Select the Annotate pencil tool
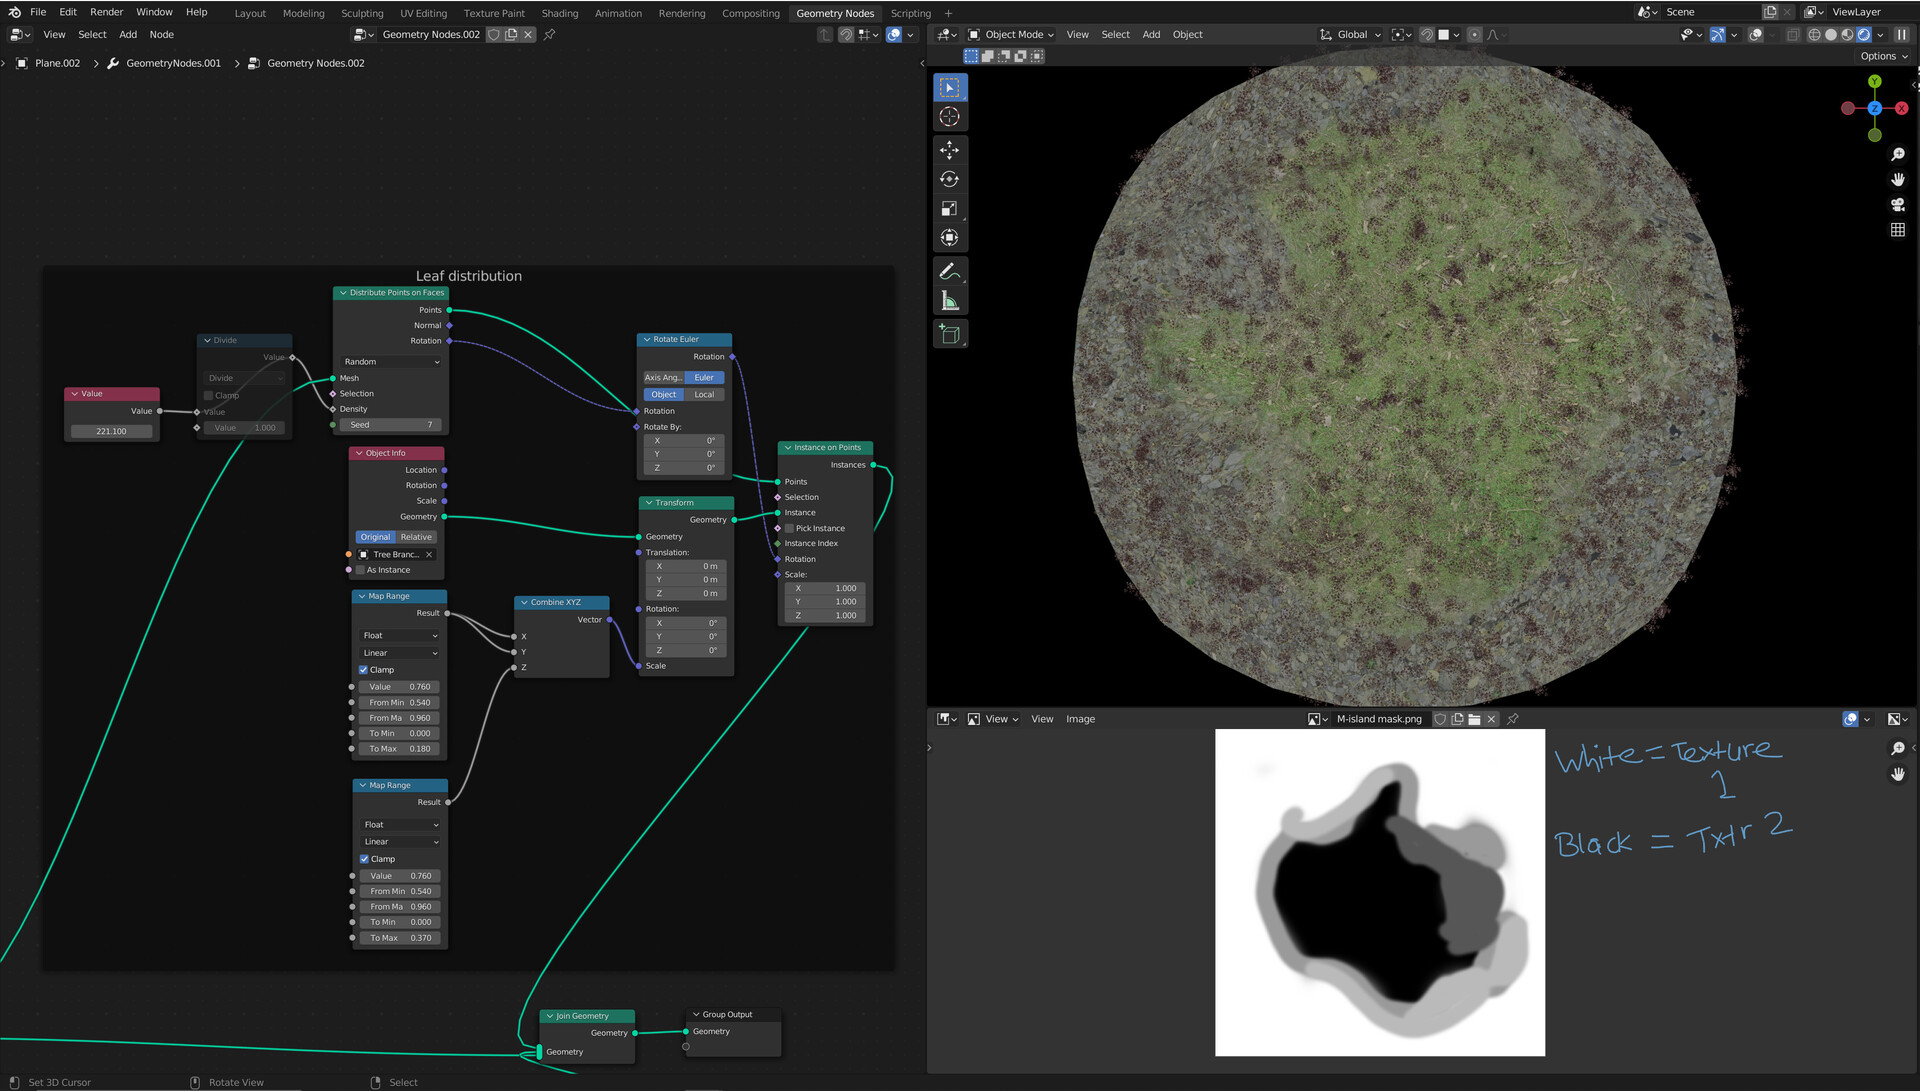This screenshot has height=1091, width=1920. [949, 272]
